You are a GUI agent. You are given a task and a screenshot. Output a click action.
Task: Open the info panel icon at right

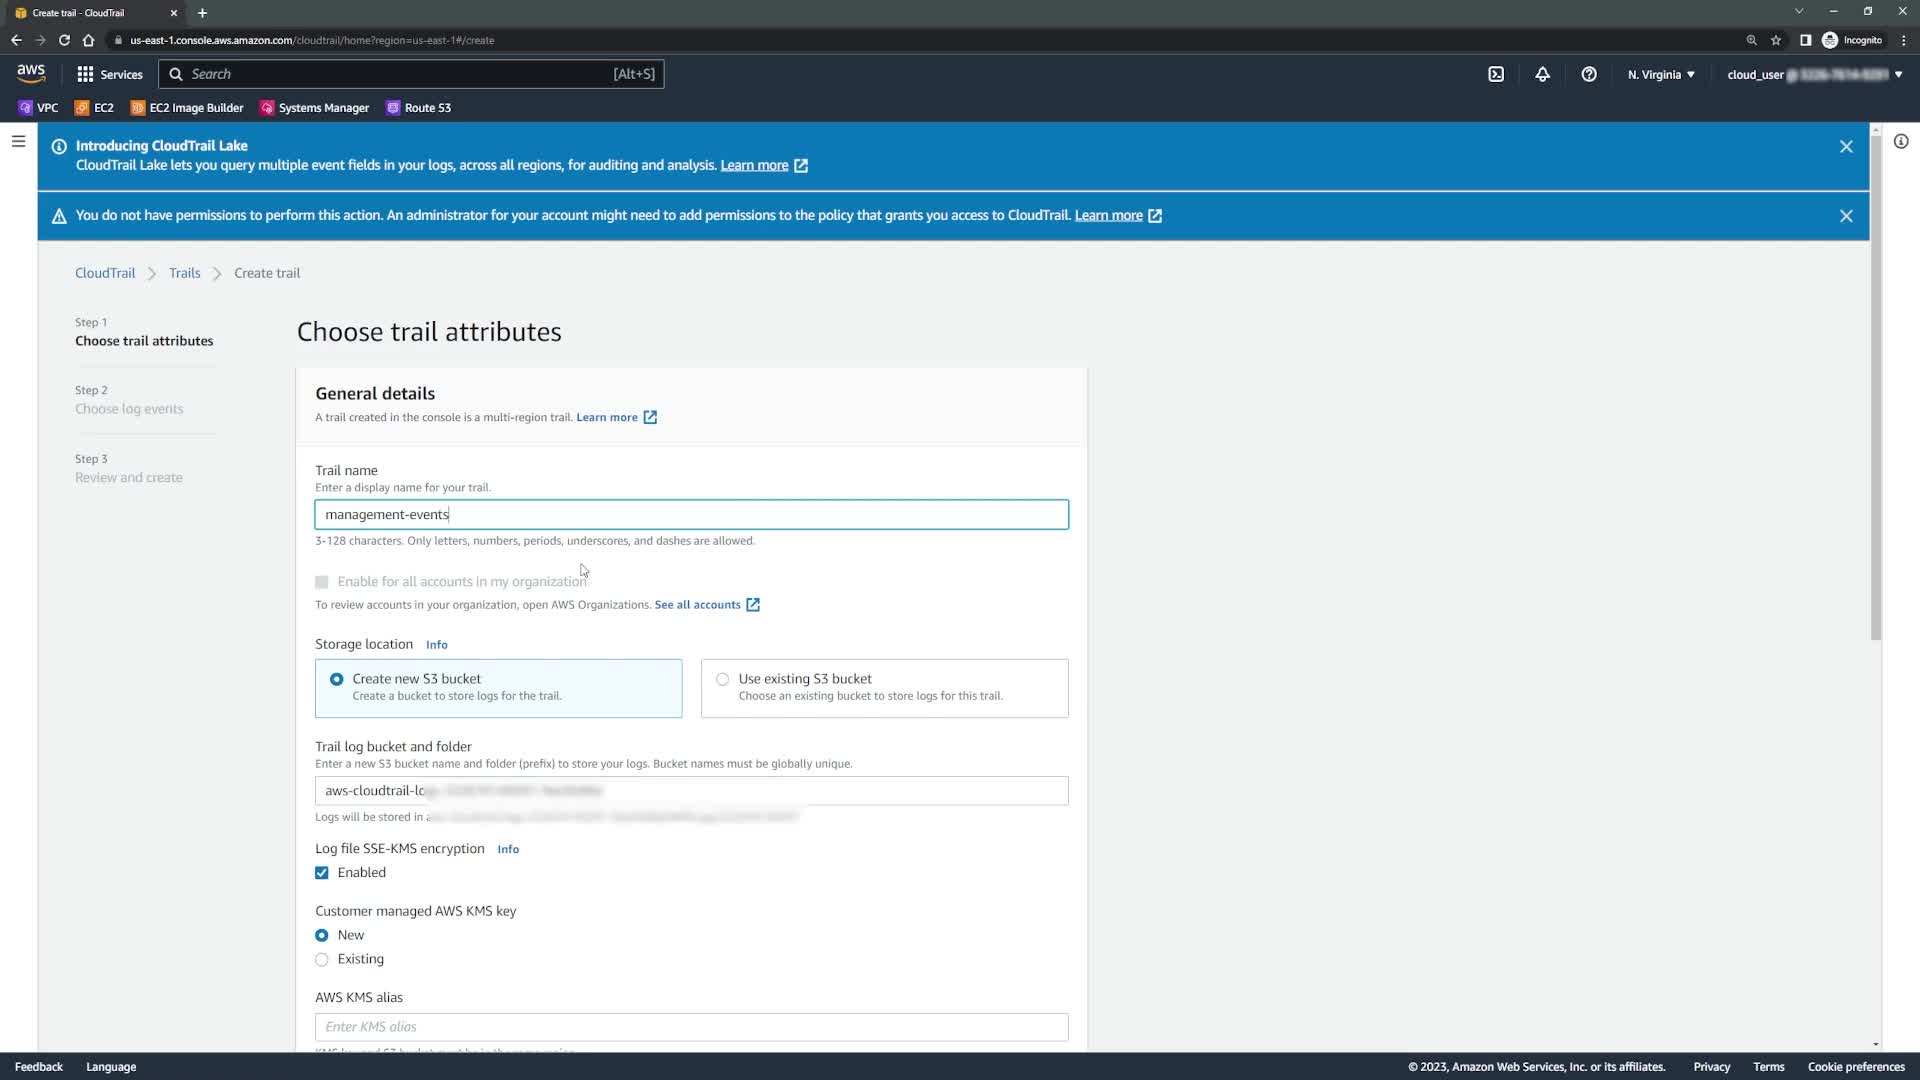coord(1900,142)
